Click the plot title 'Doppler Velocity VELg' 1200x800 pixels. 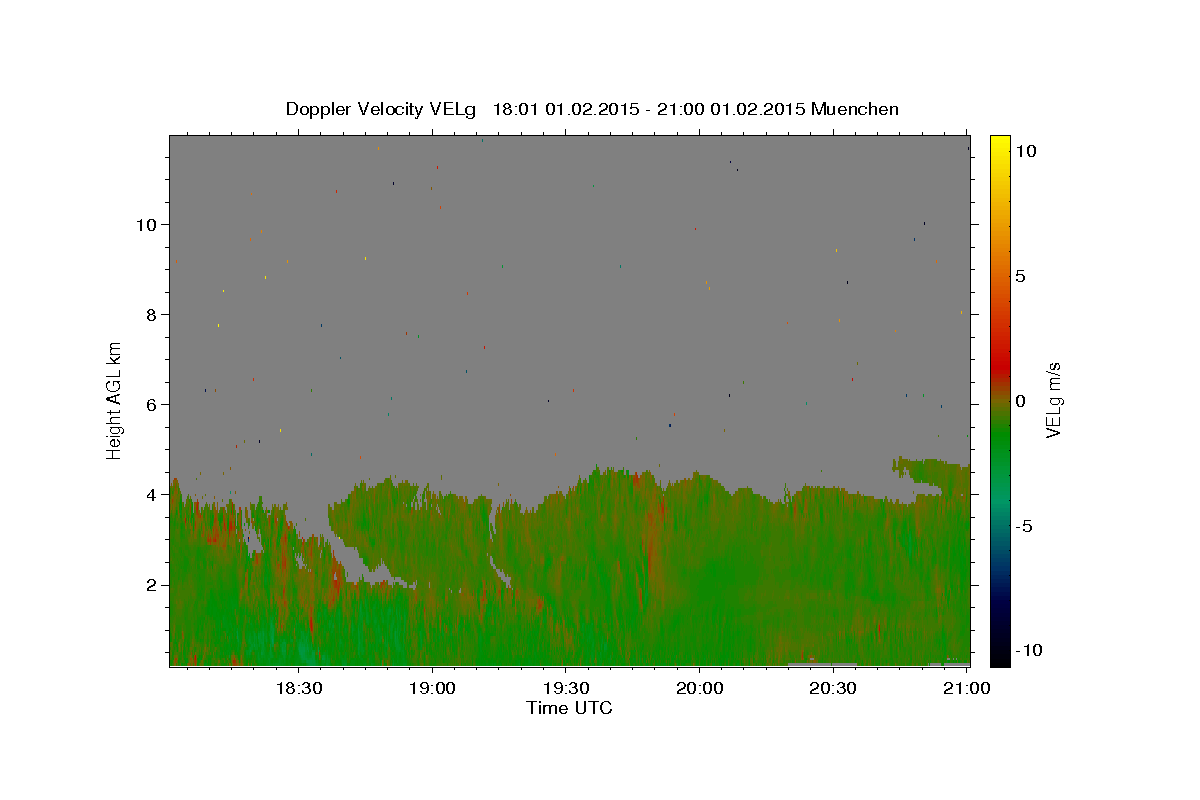coord(383,109)
